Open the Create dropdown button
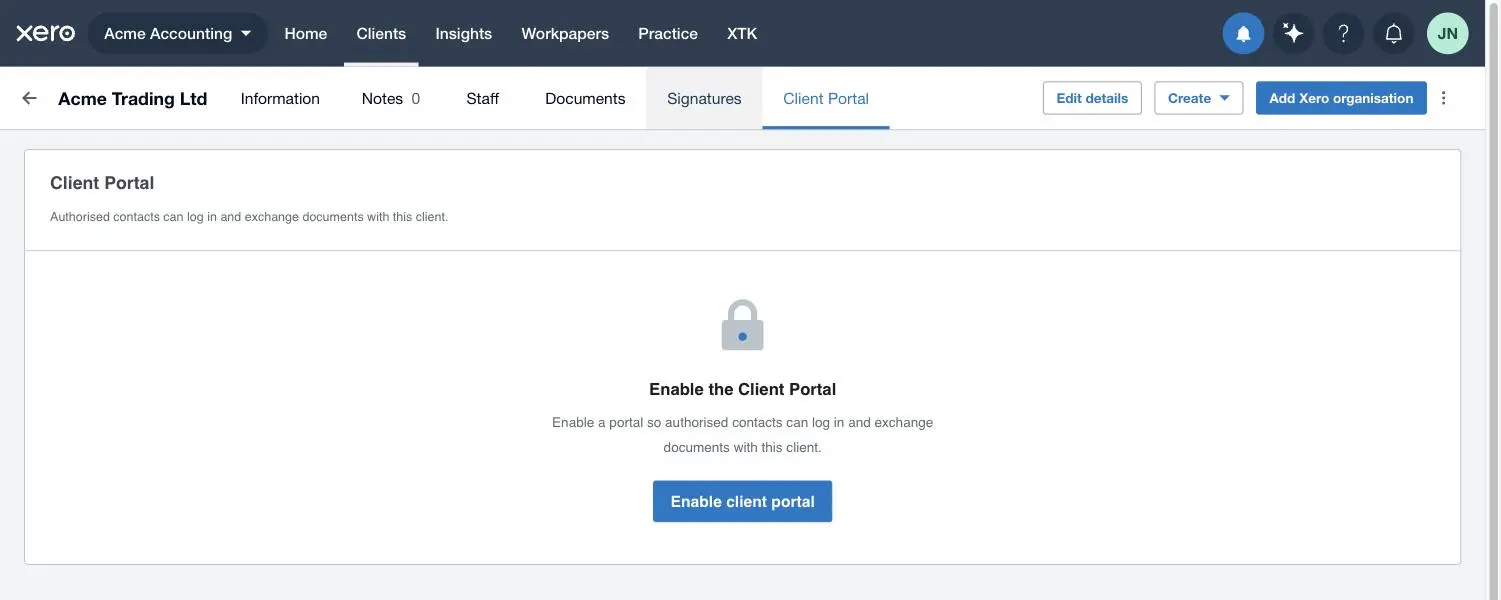Screen dimensions: 1501x600 coord(1198,98)
